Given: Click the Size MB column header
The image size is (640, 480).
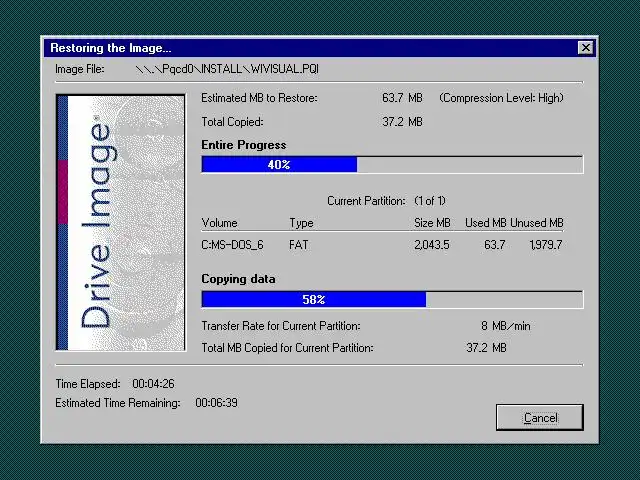Looking at the screenshot, I should click(432, 223).
